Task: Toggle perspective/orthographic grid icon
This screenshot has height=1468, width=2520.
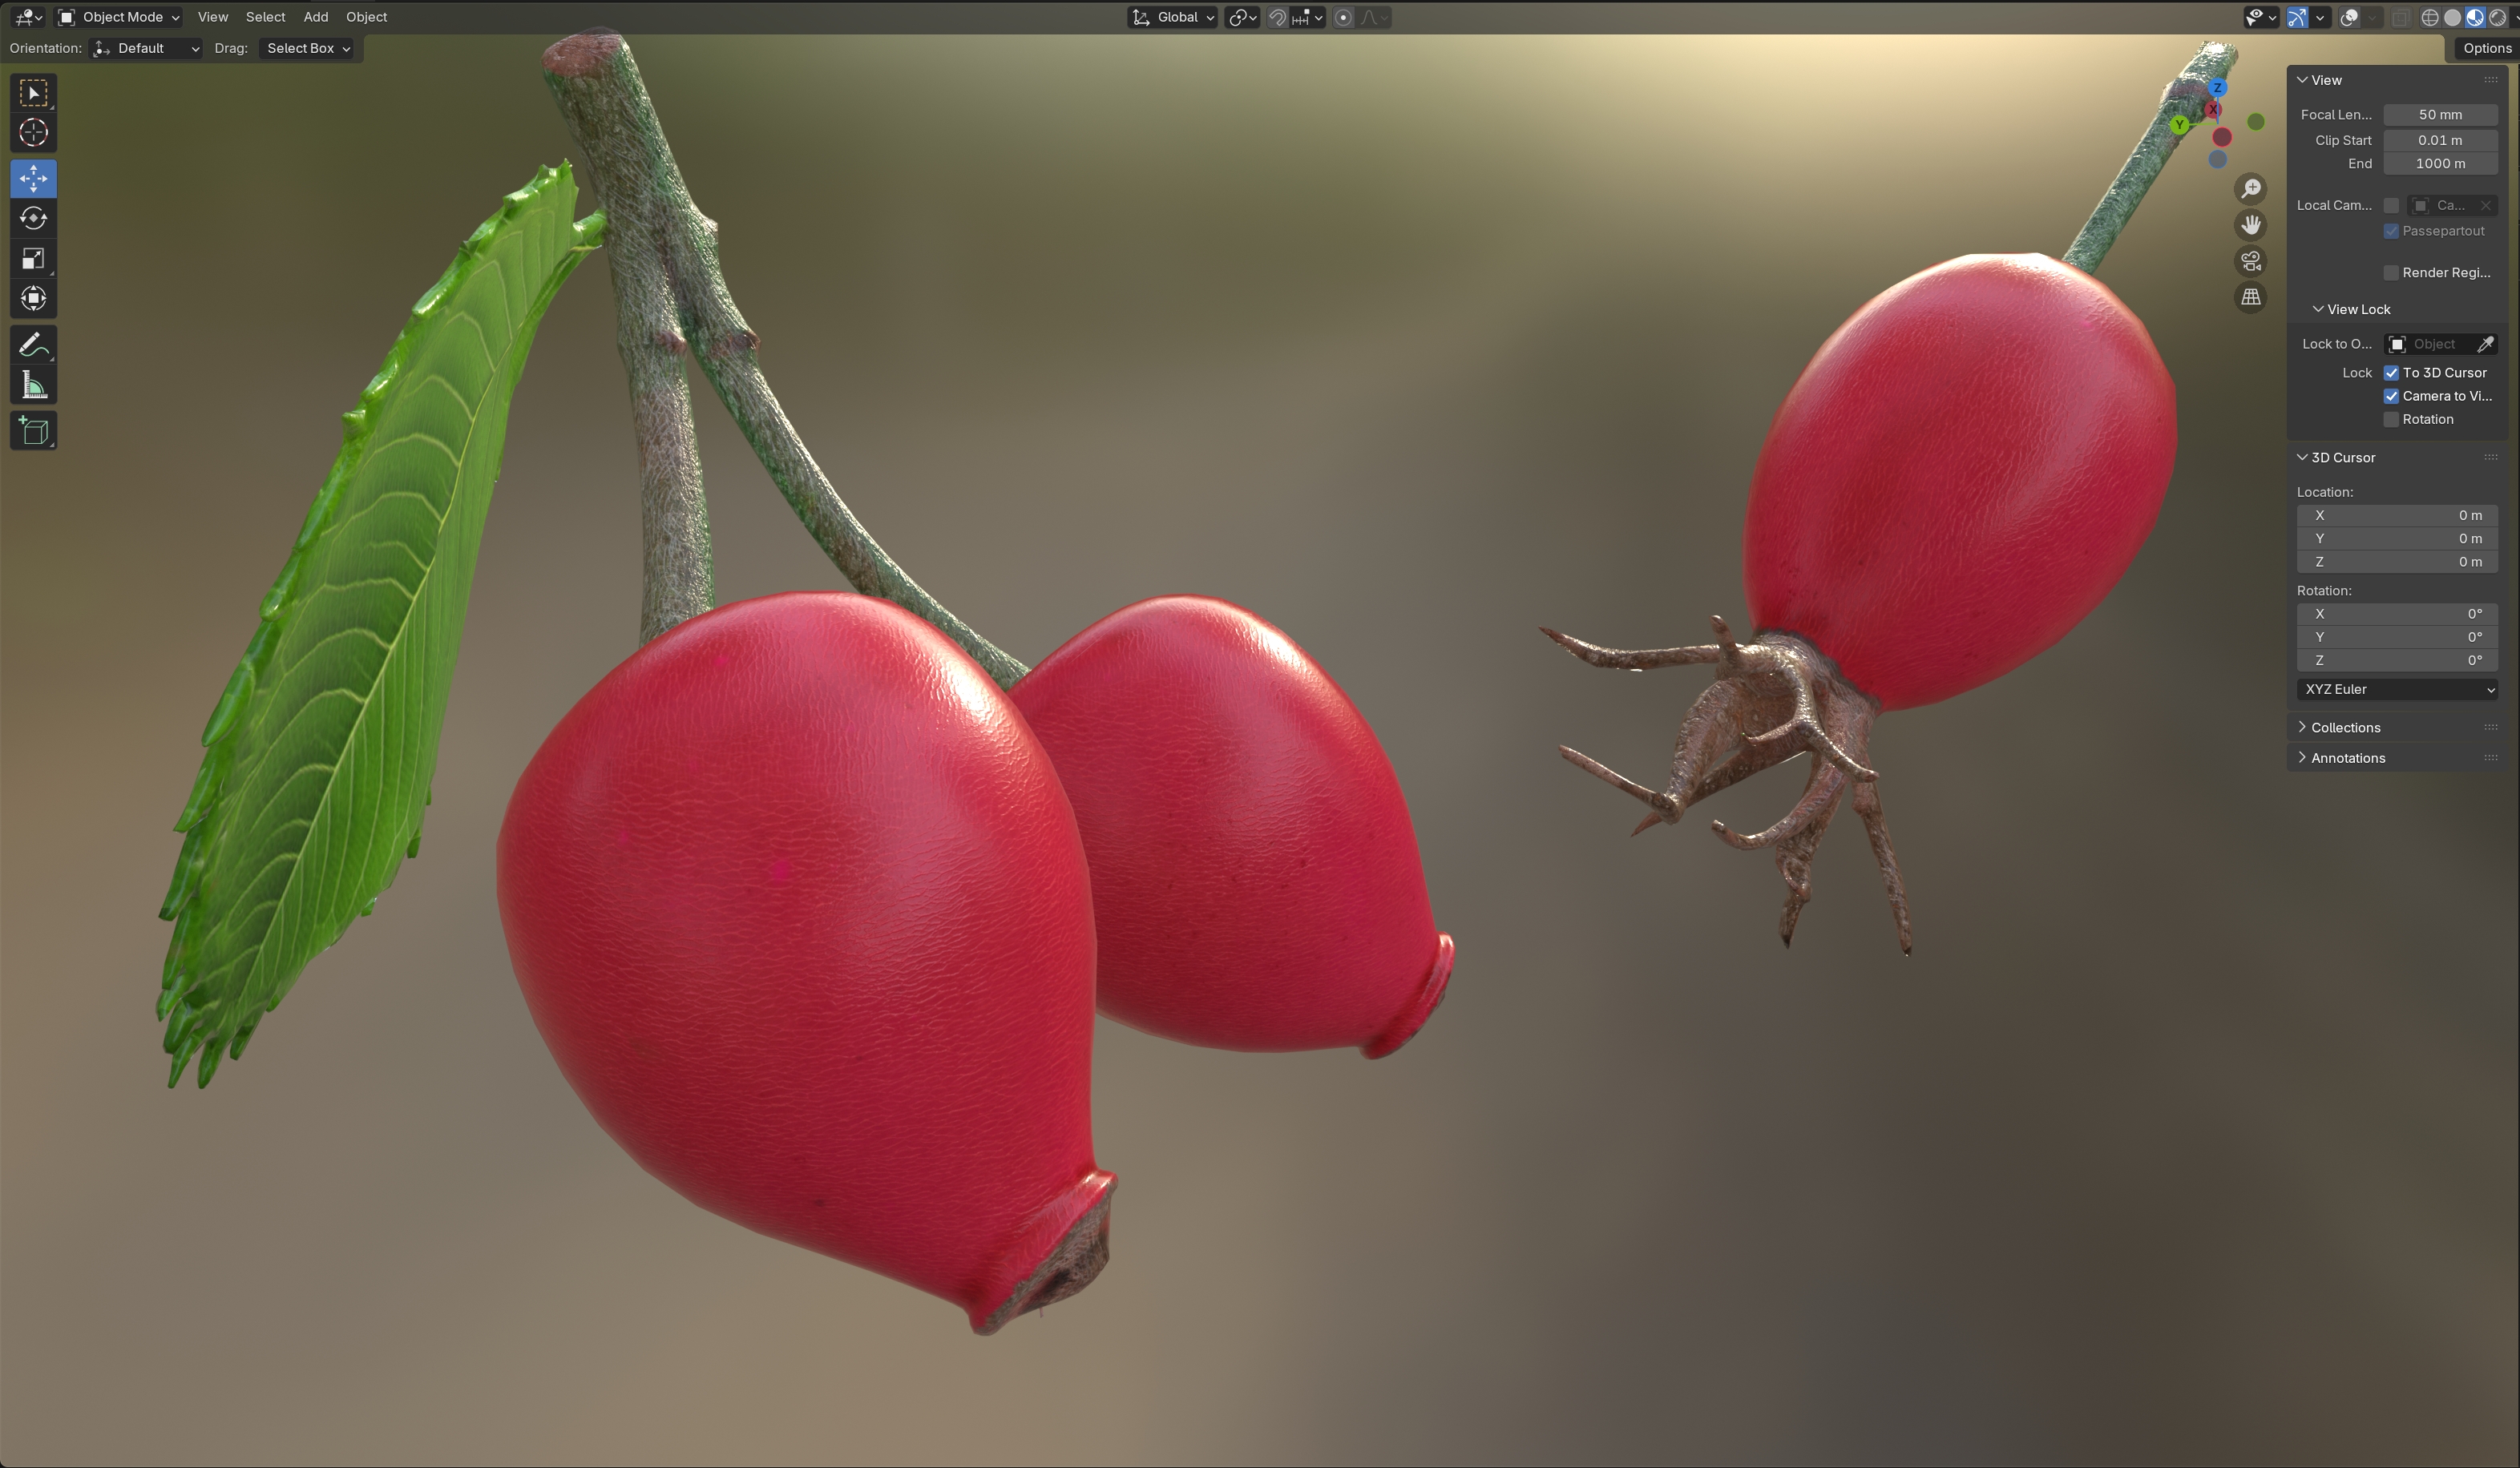Action: pos(2250,297)
